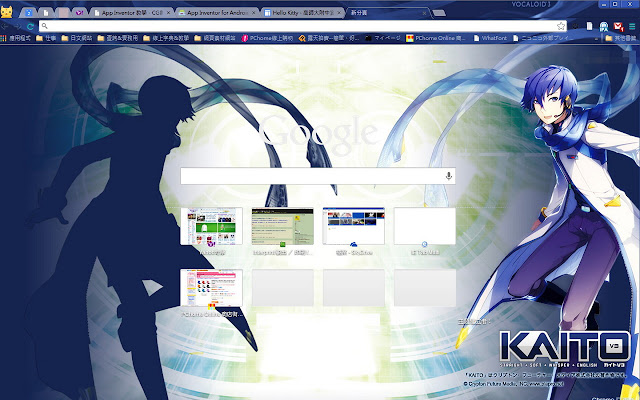The height and width of the screenshot is (400, 640).
Task: Switch to the Yahoo pinned tab
Action: [x=80, y=13]
